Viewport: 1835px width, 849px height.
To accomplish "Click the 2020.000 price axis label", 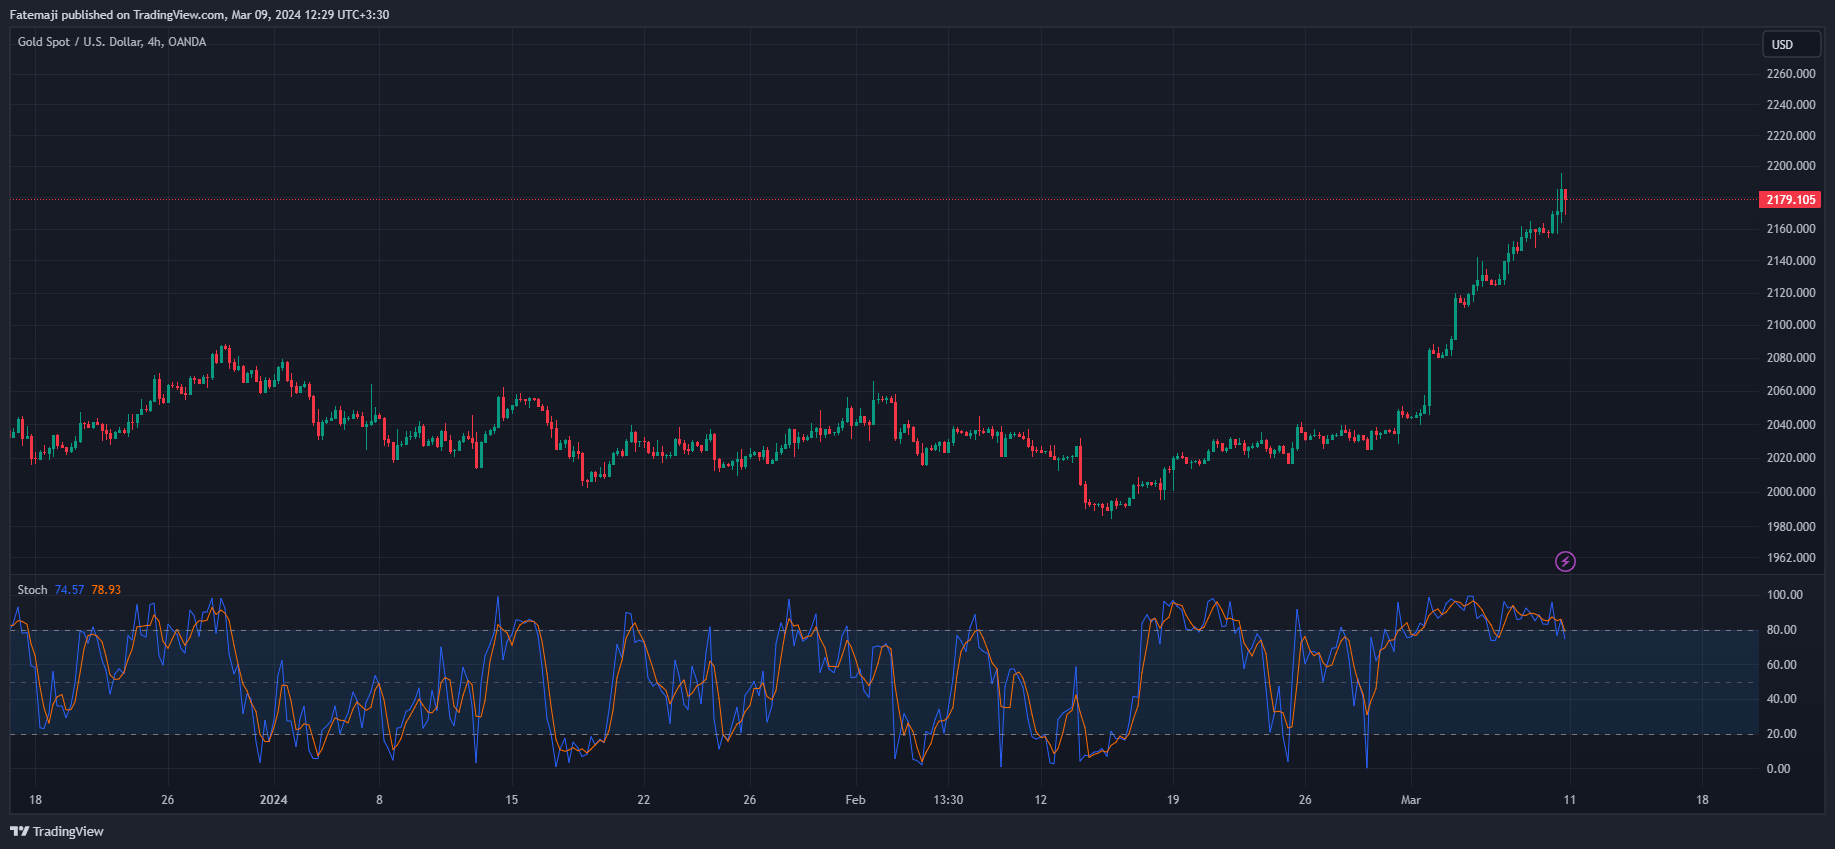I will coord(1791,458).
